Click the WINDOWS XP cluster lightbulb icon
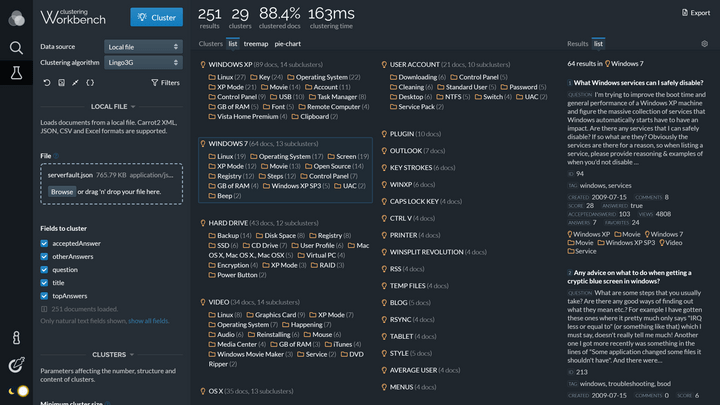The height and width of the screenshot is (405, 720). tap(202, 65)
